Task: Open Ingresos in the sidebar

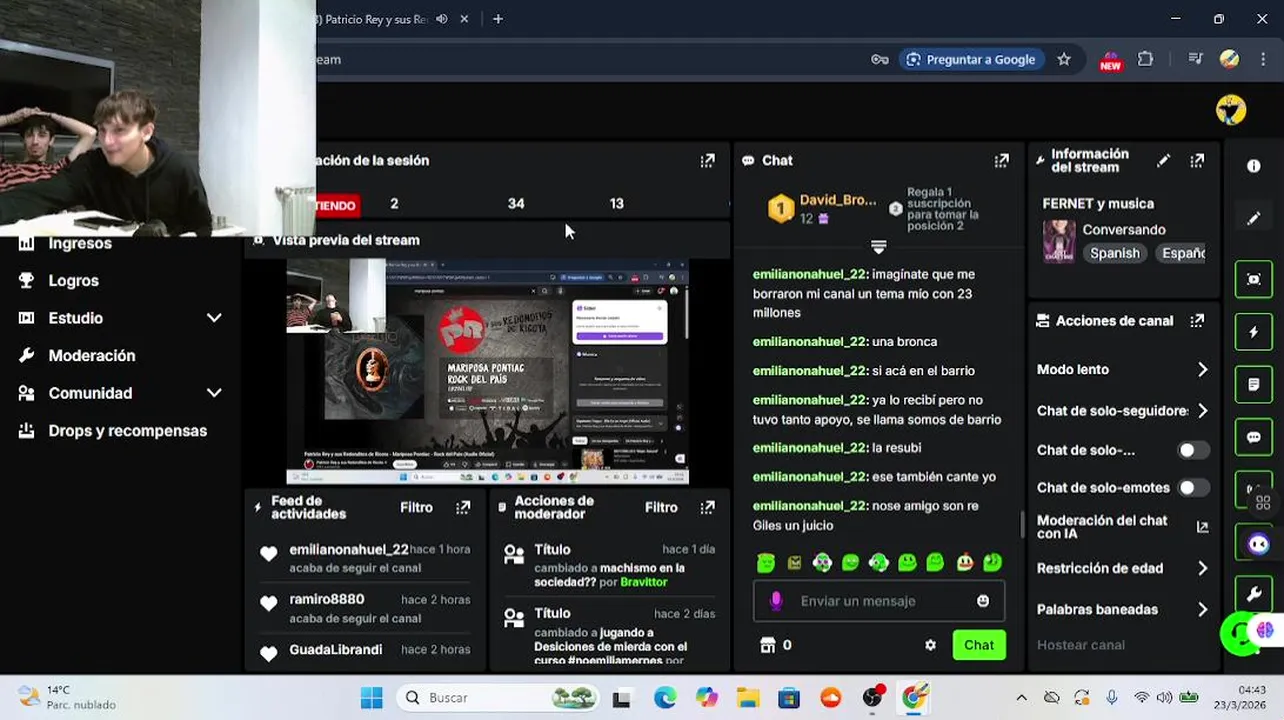Action: pyautogui.click(x=80, y=243)
